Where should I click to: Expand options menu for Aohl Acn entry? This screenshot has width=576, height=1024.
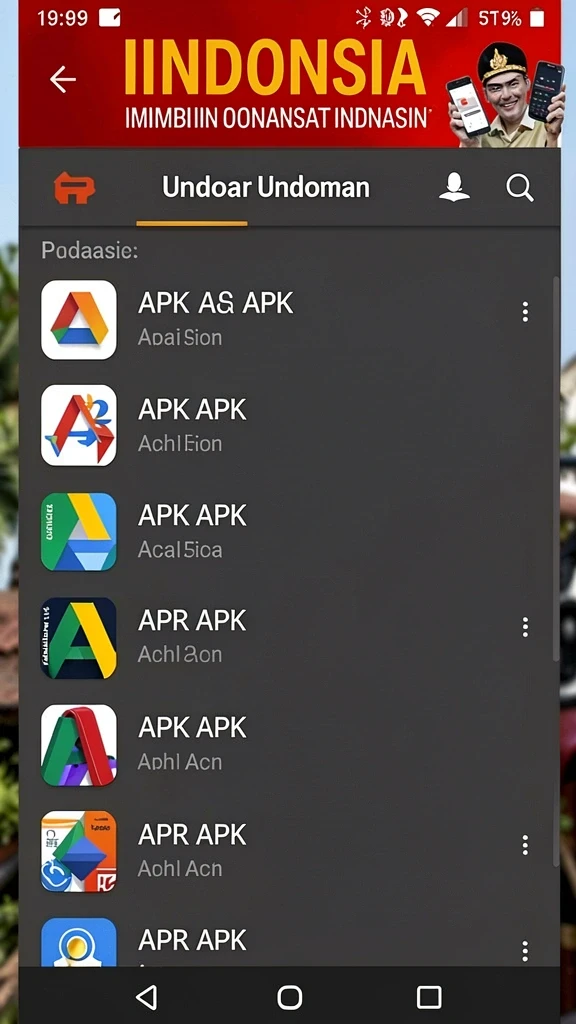525,845
